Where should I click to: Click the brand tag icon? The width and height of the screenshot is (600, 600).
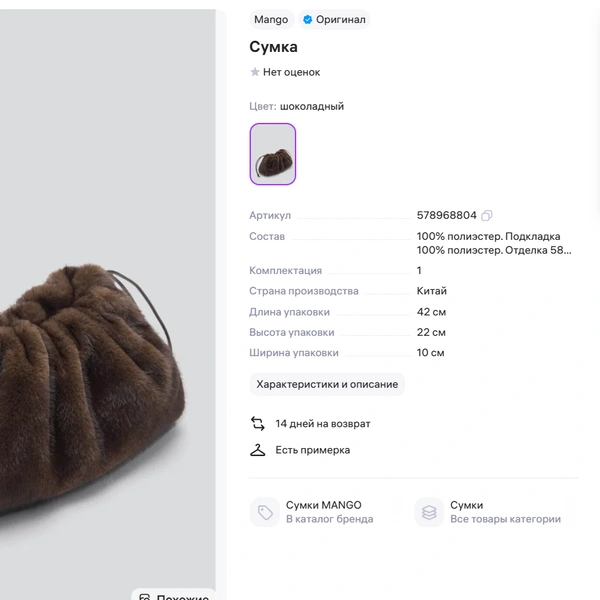point(265,512)
